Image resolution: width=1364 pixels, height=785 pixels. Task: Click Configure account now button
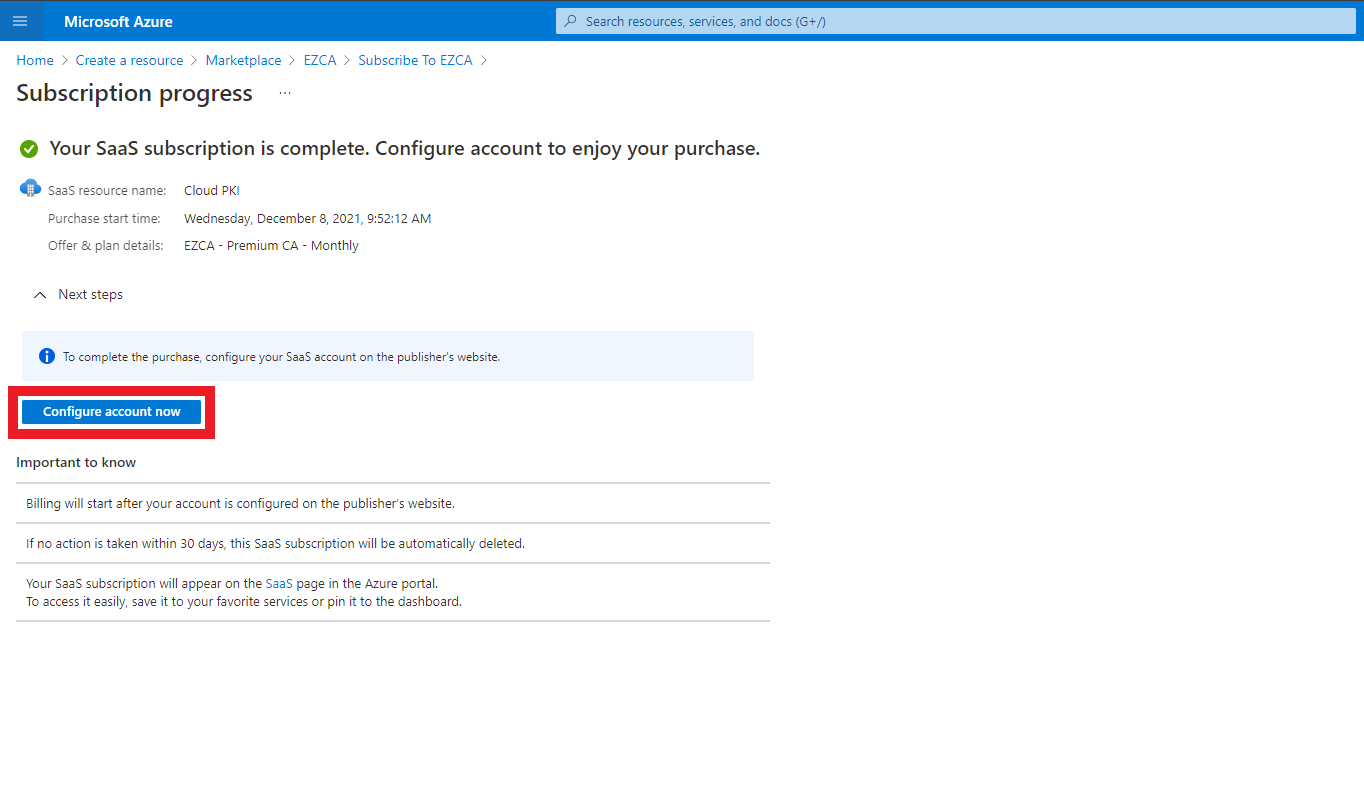(x=112, y=412)
